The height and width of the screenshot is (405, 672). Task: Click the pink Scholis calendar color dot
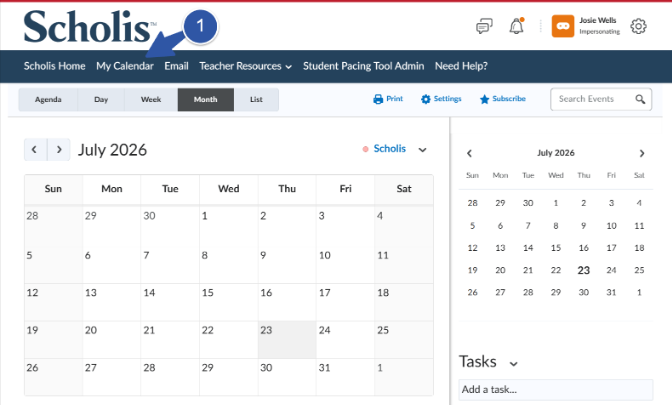coord(366,149)
